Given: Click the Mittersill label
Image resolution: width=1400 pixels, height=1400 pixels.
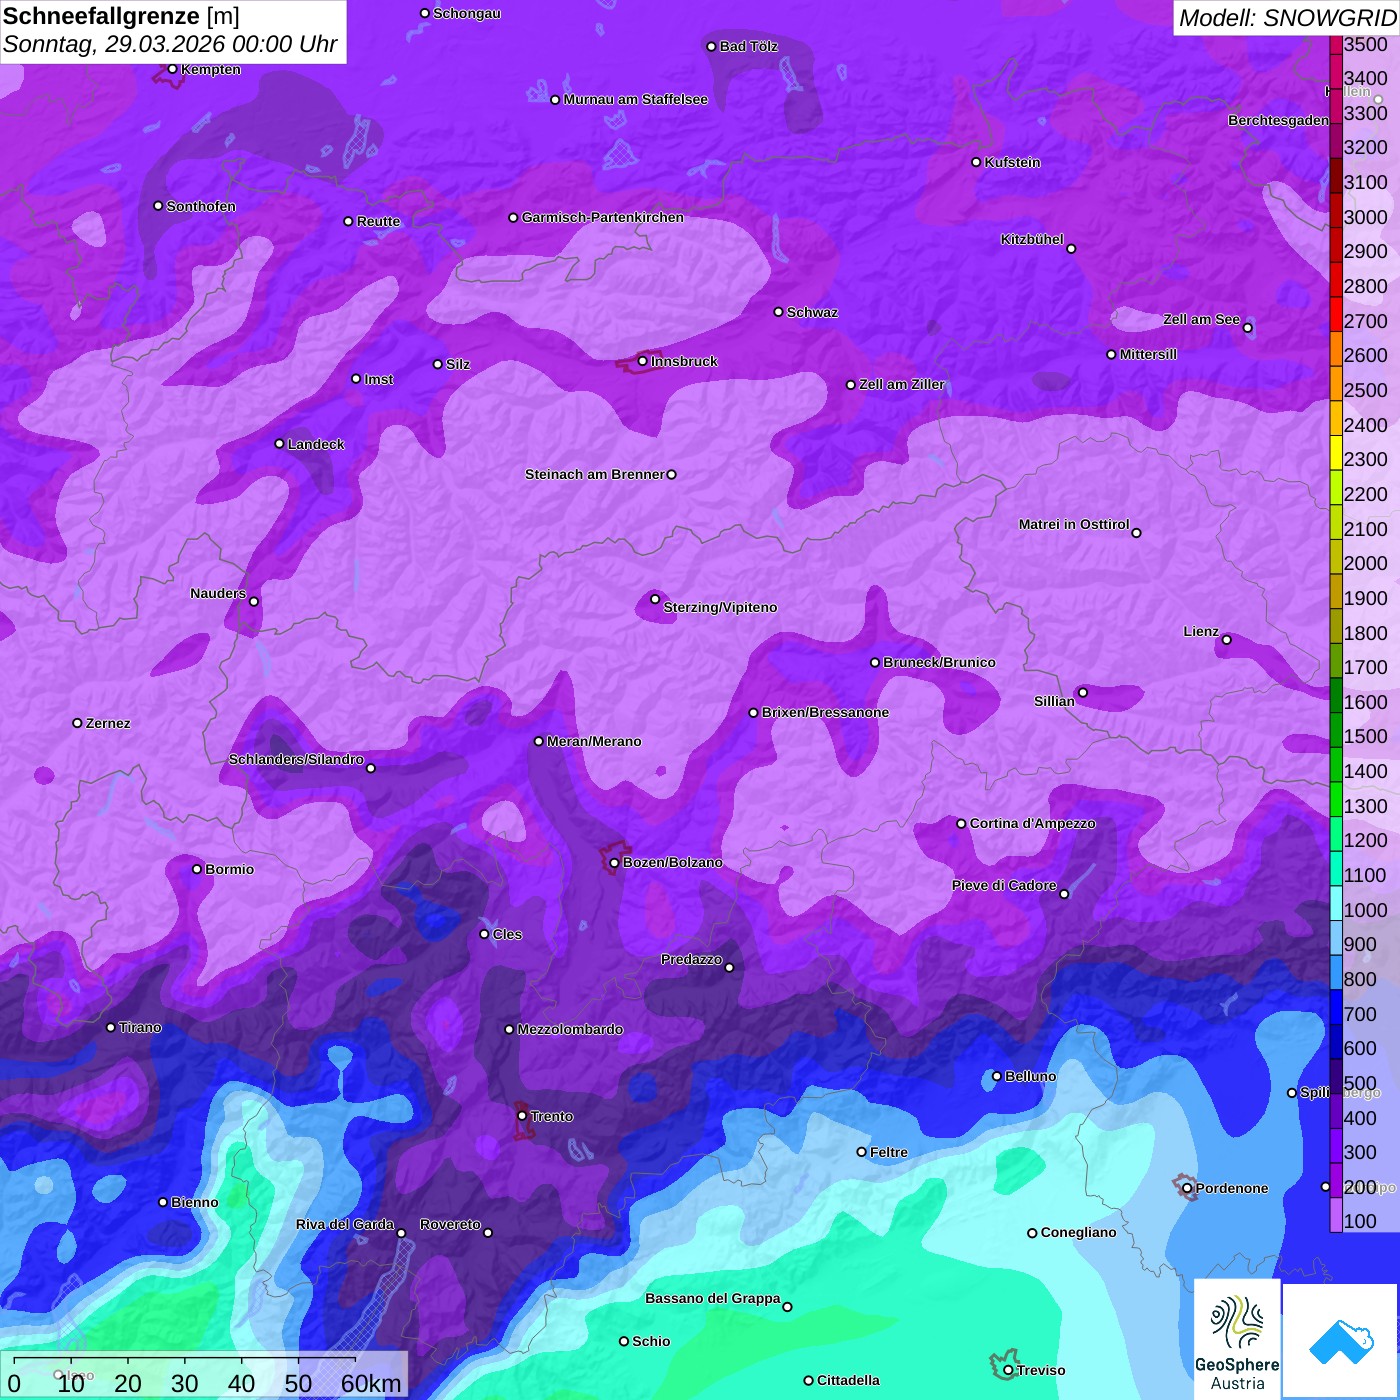Looking at the screenshot, I should (x=1148, y=354).
